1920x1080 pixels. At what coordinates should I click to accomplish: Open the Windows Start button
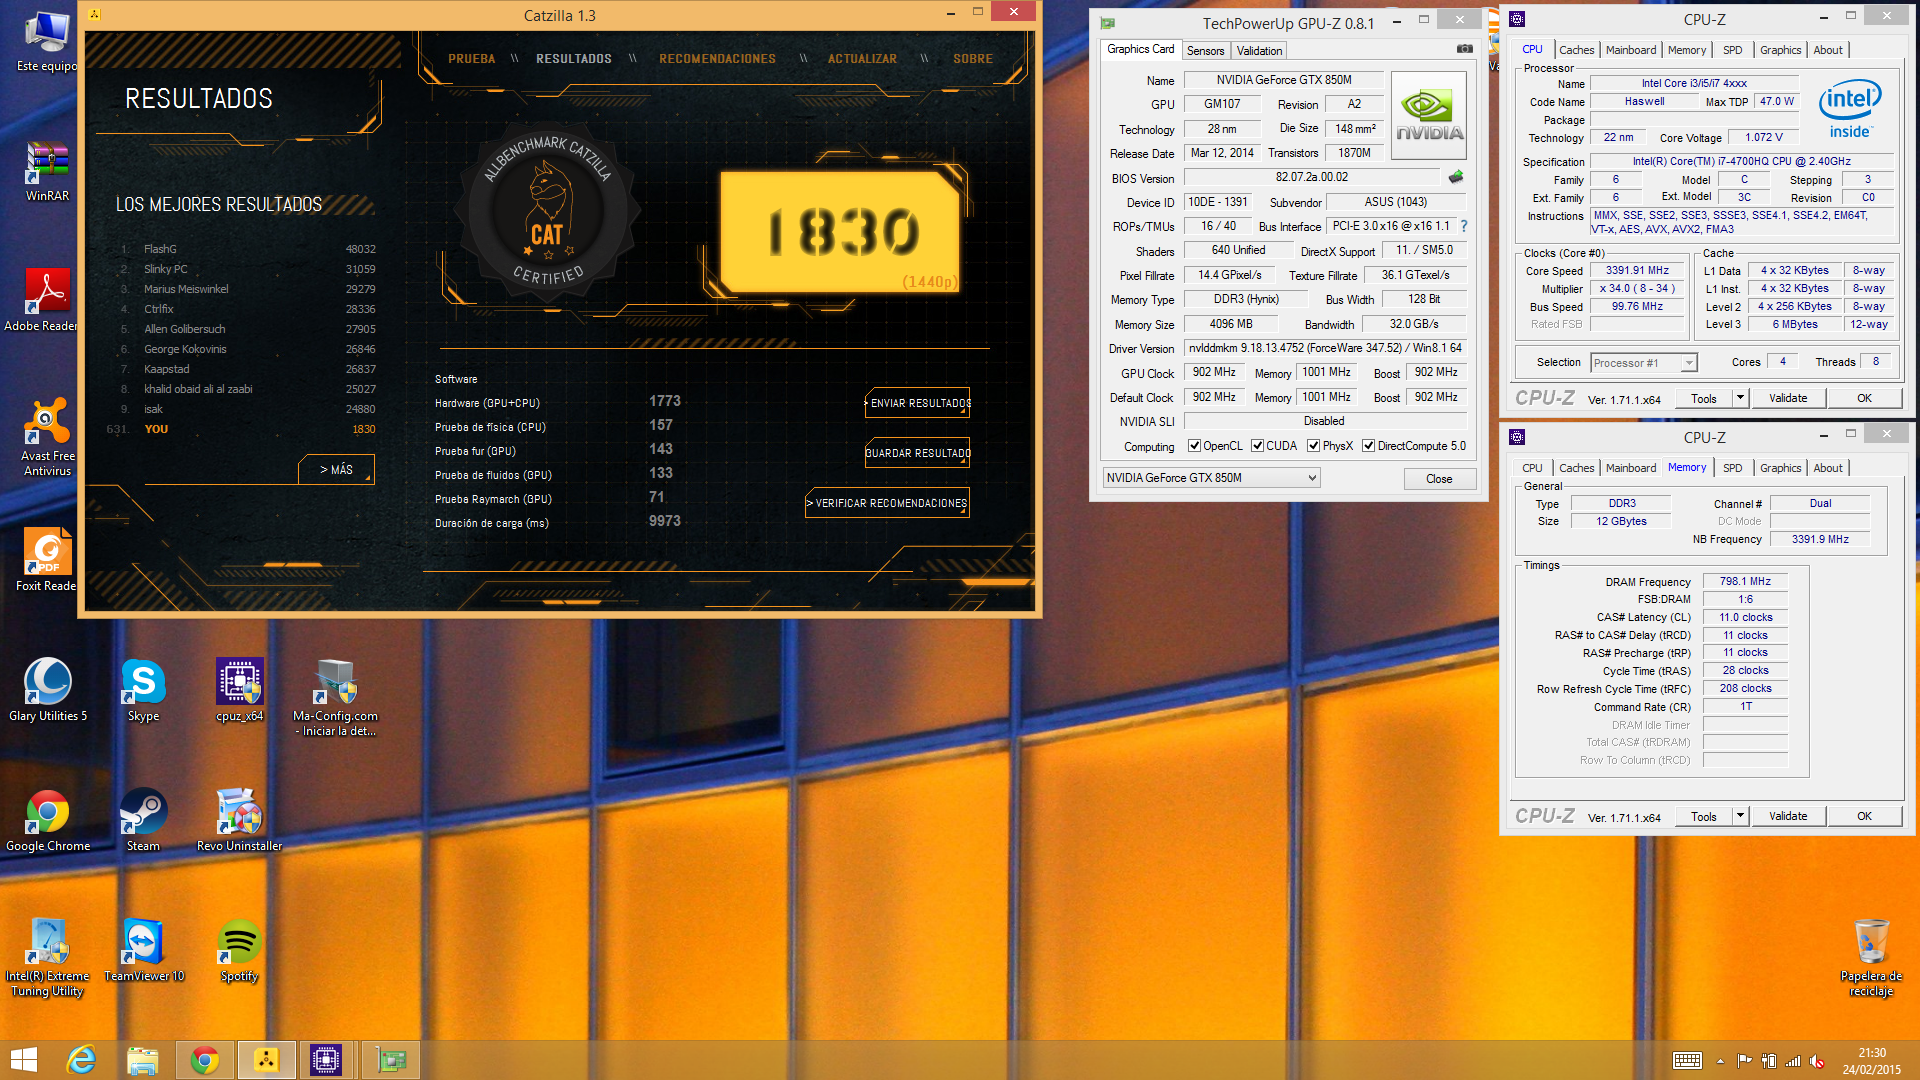coord(24,1060)
